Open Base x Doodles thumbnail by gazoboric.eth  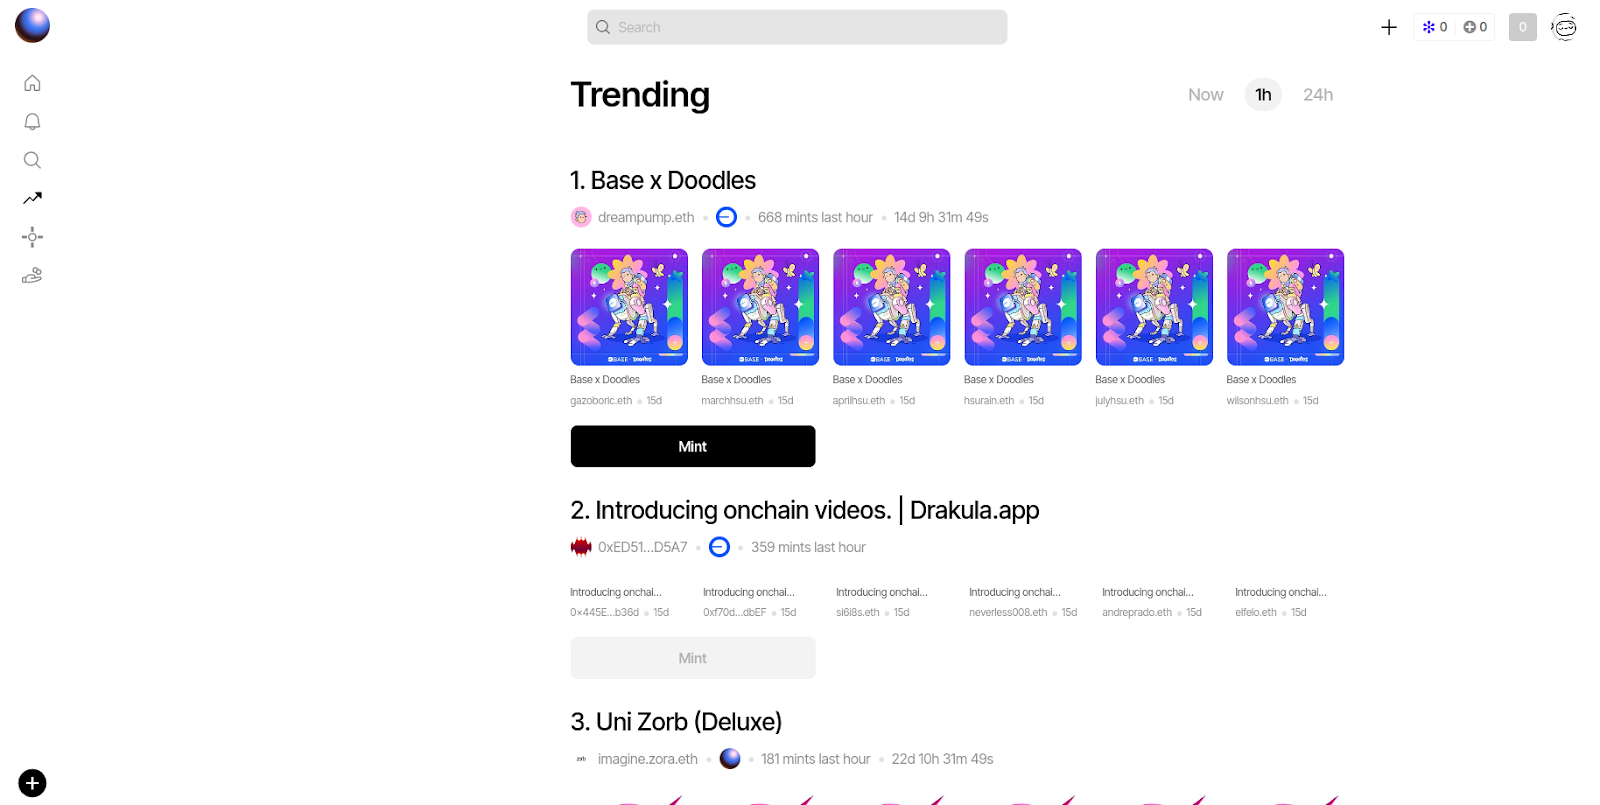629,307
